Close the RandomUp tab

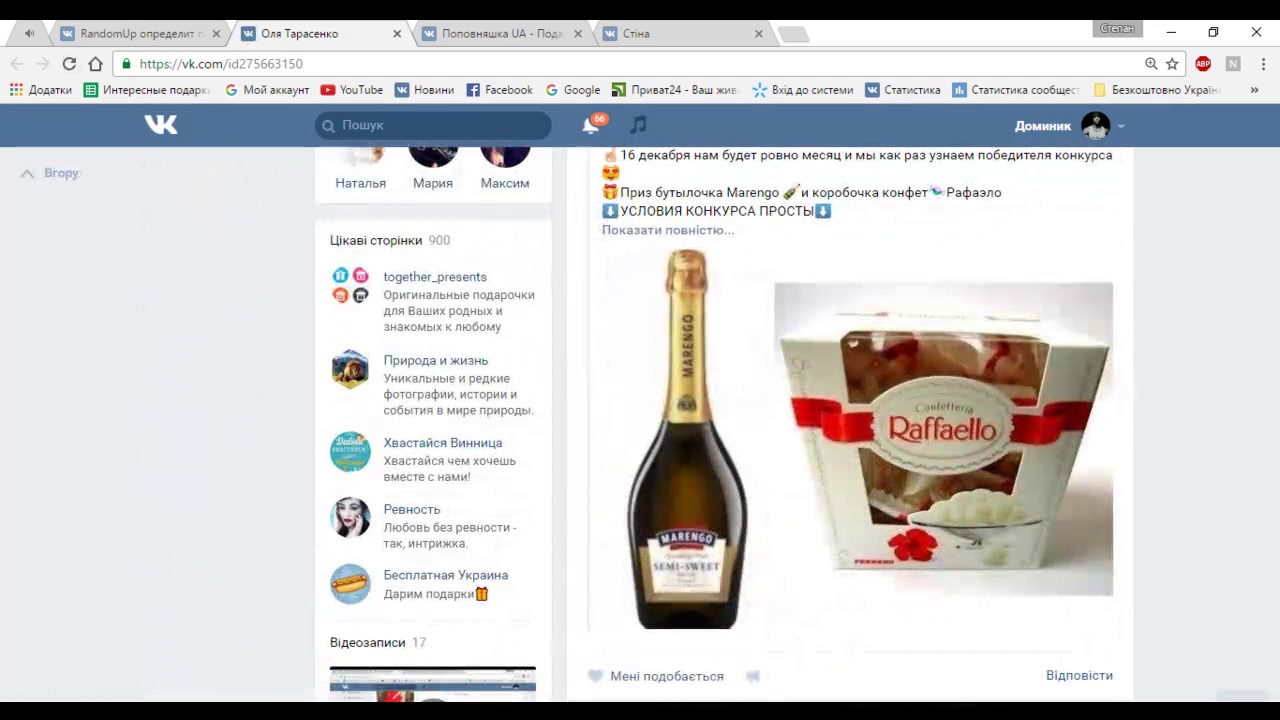216,34
